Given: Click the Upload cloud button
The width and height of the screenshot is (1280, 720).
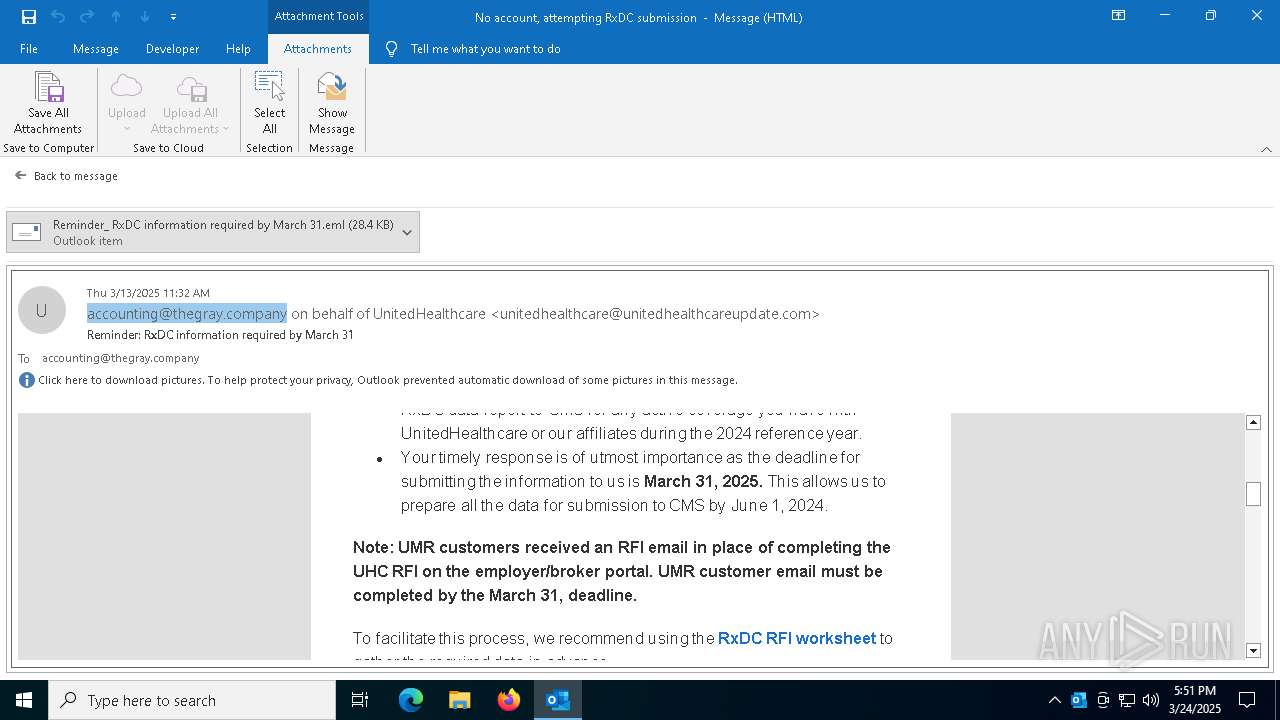Looking at the screenshot, I should point(127,103).
